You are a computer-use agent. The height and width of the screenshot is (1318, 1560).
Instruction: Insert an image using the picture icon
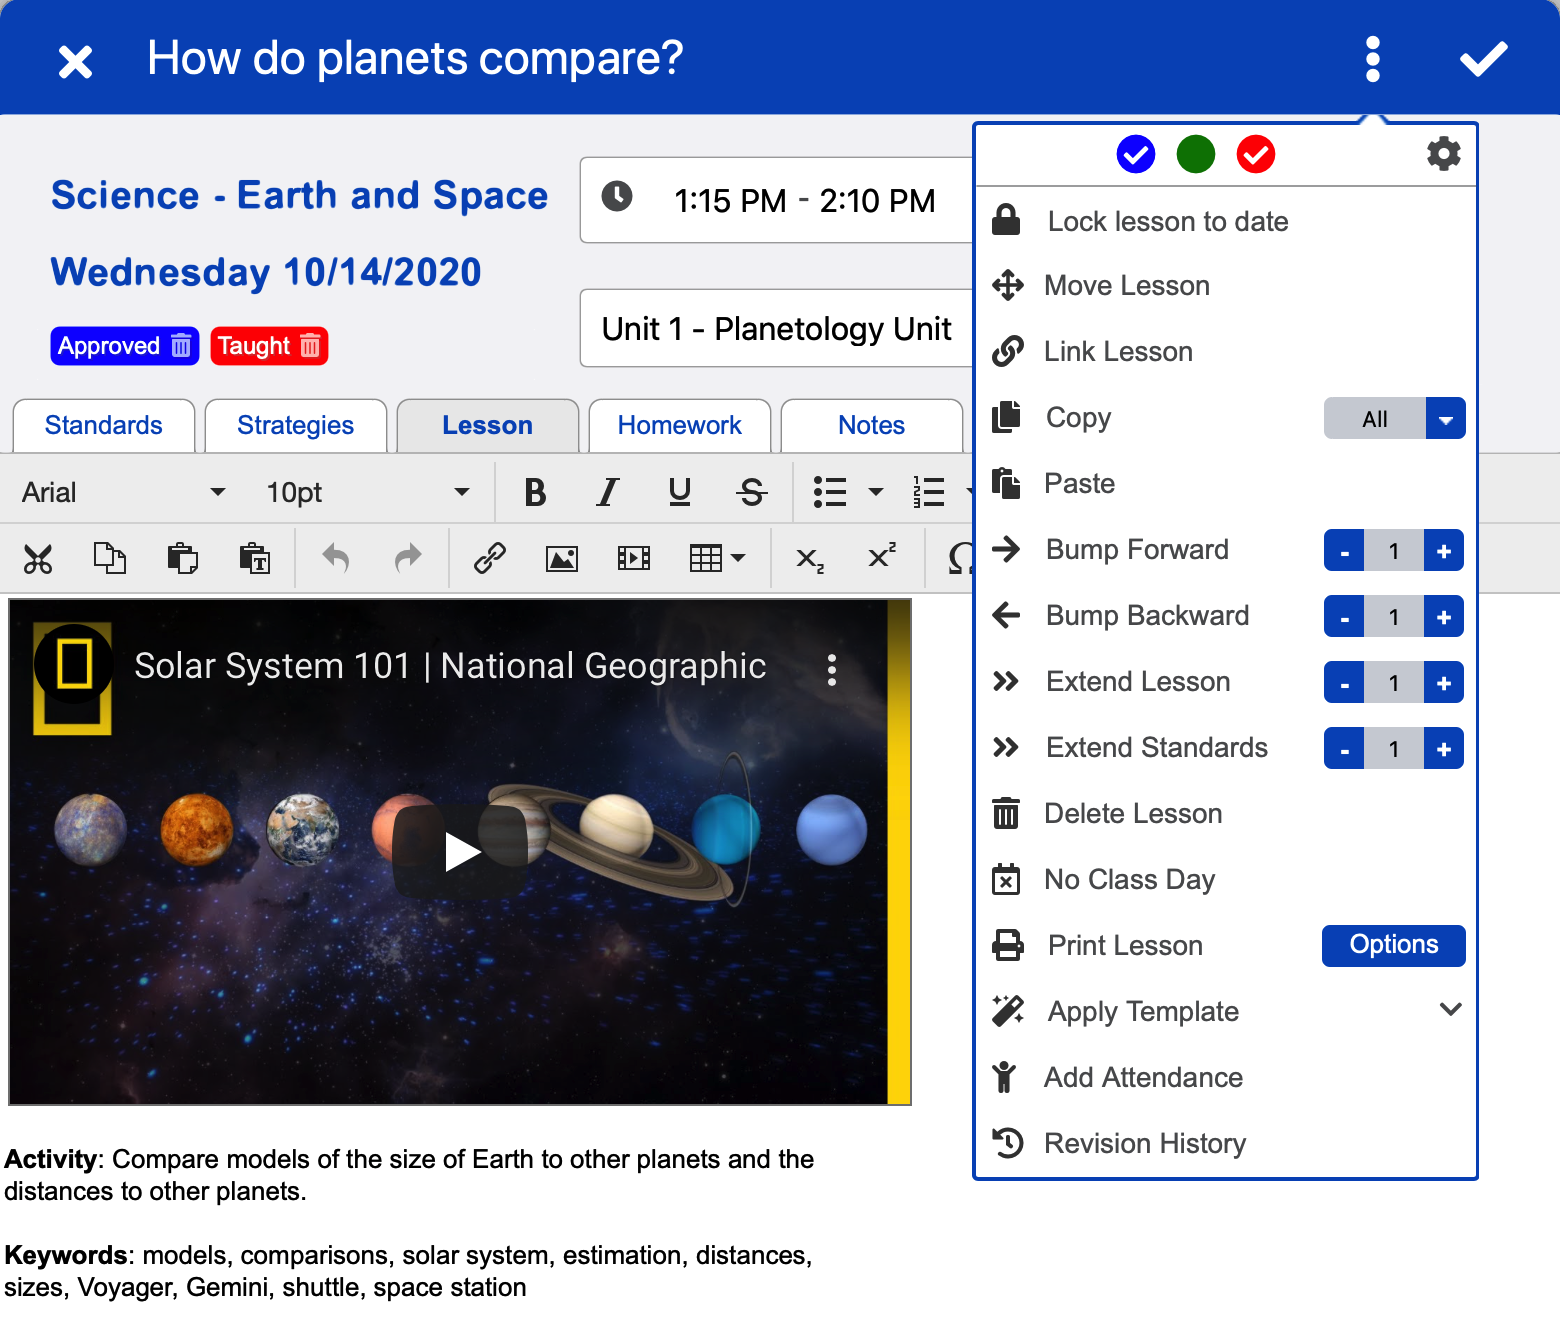[x=561, y=558]
